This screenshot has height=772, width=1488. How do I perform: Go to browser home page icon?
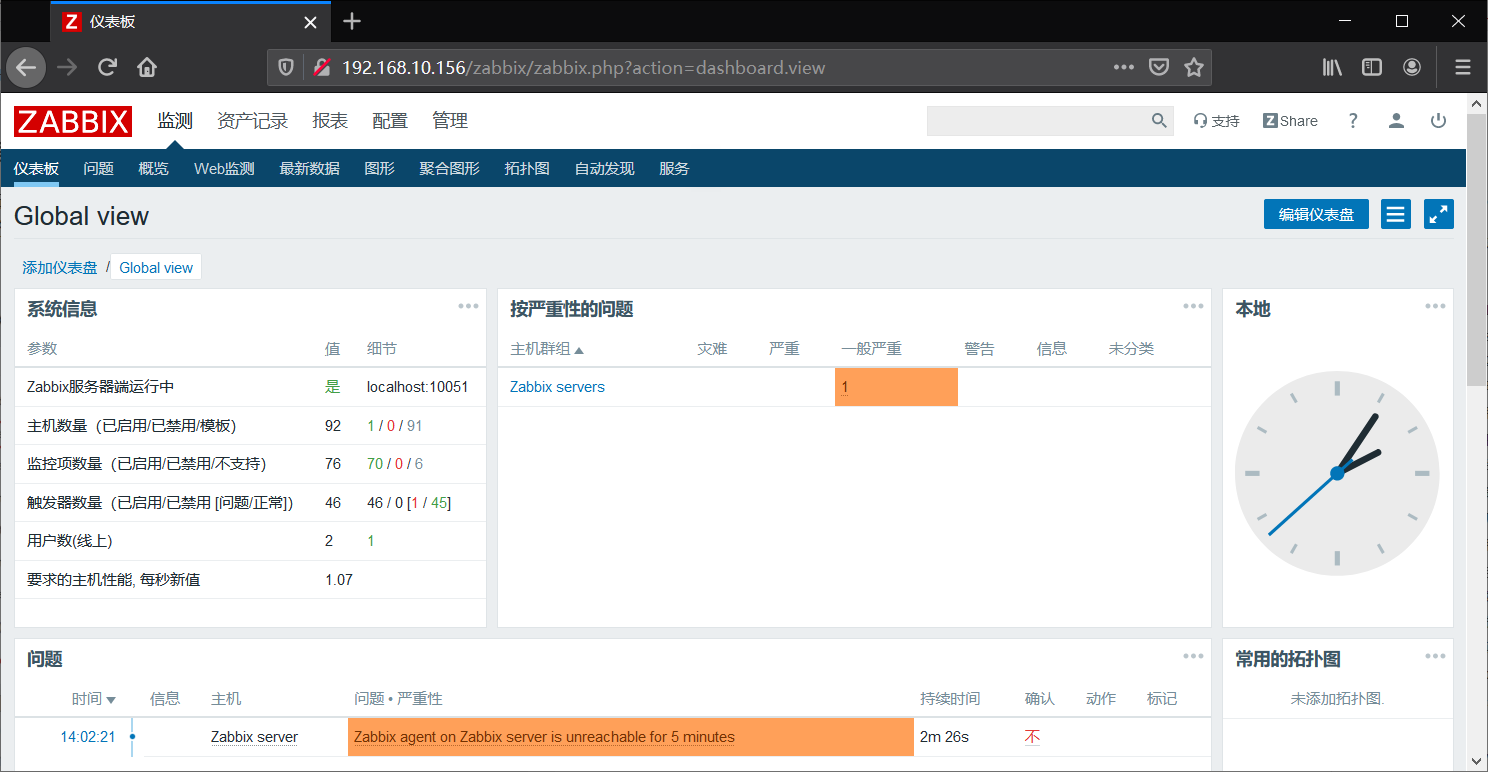click(x=147, y=68)
